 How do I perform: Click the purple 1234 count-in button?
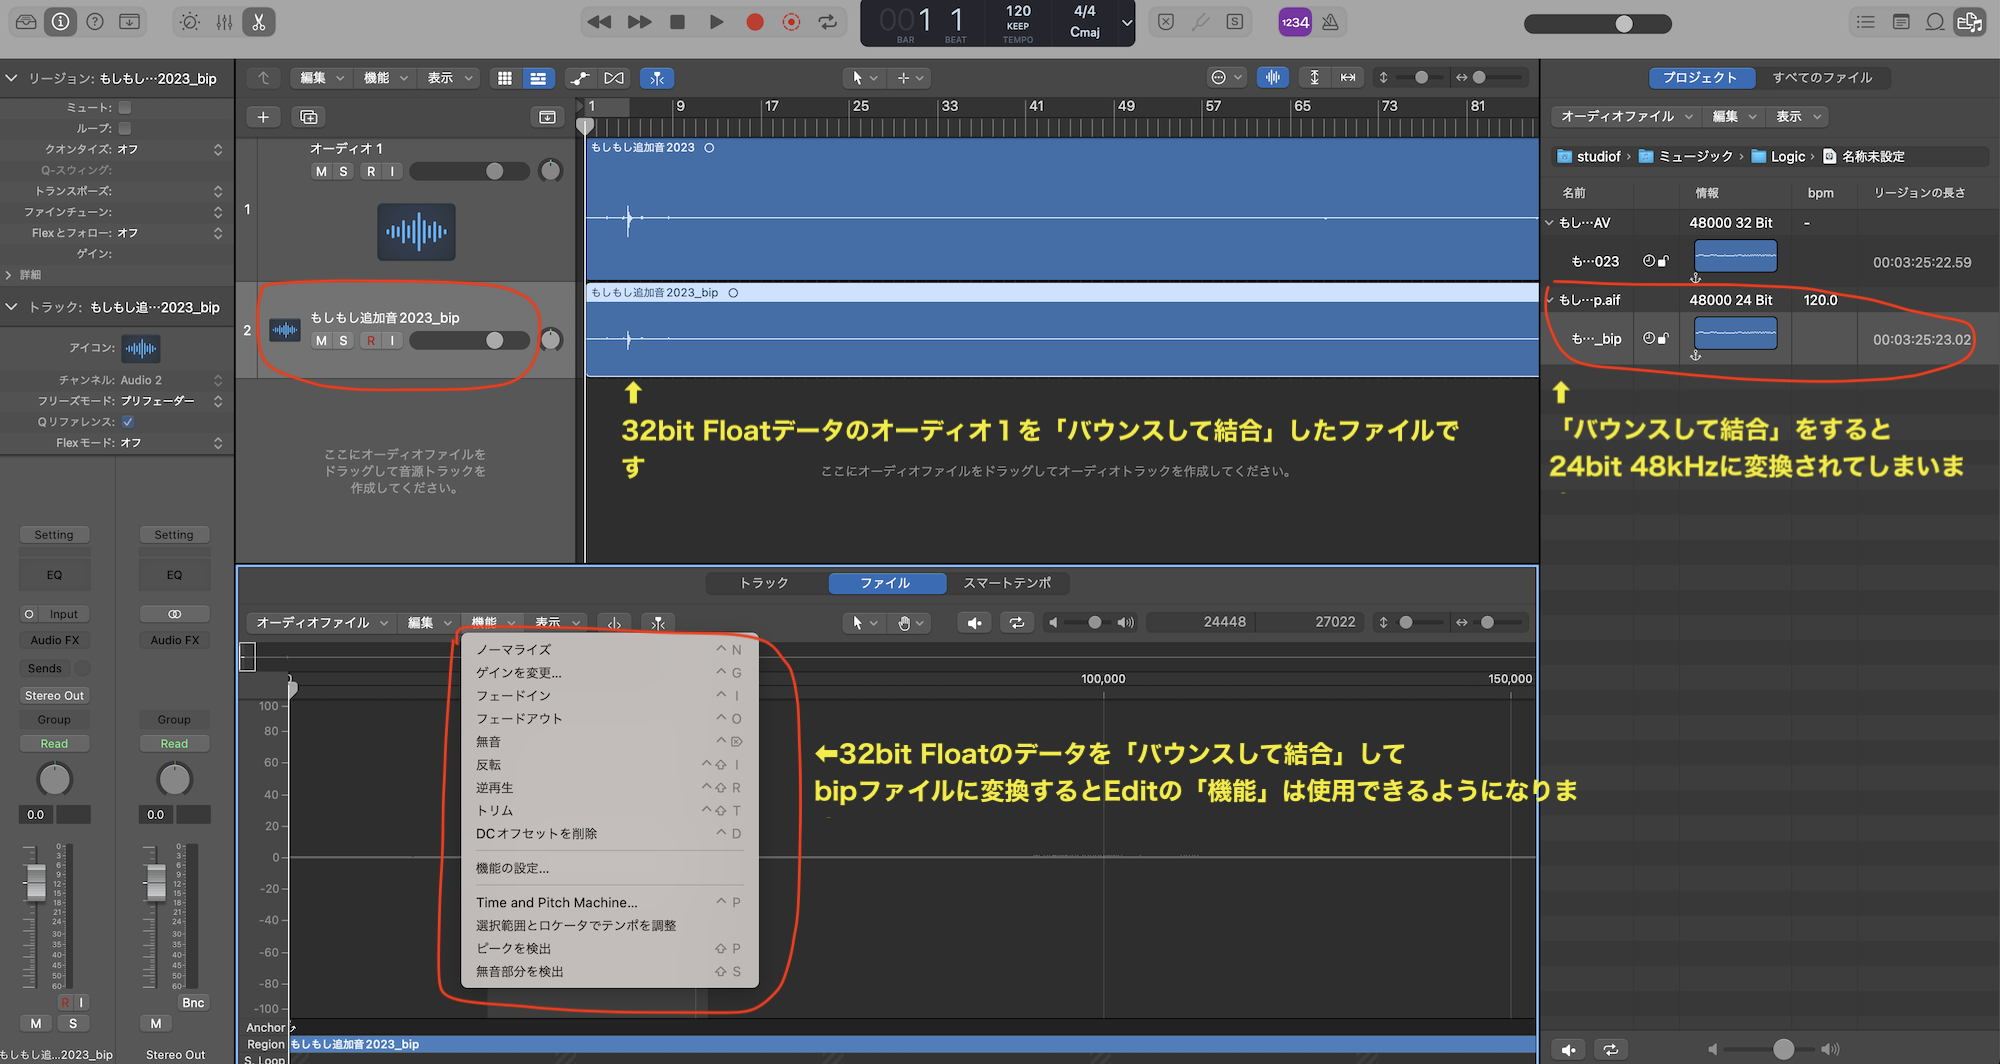[x=1294, y=22]
